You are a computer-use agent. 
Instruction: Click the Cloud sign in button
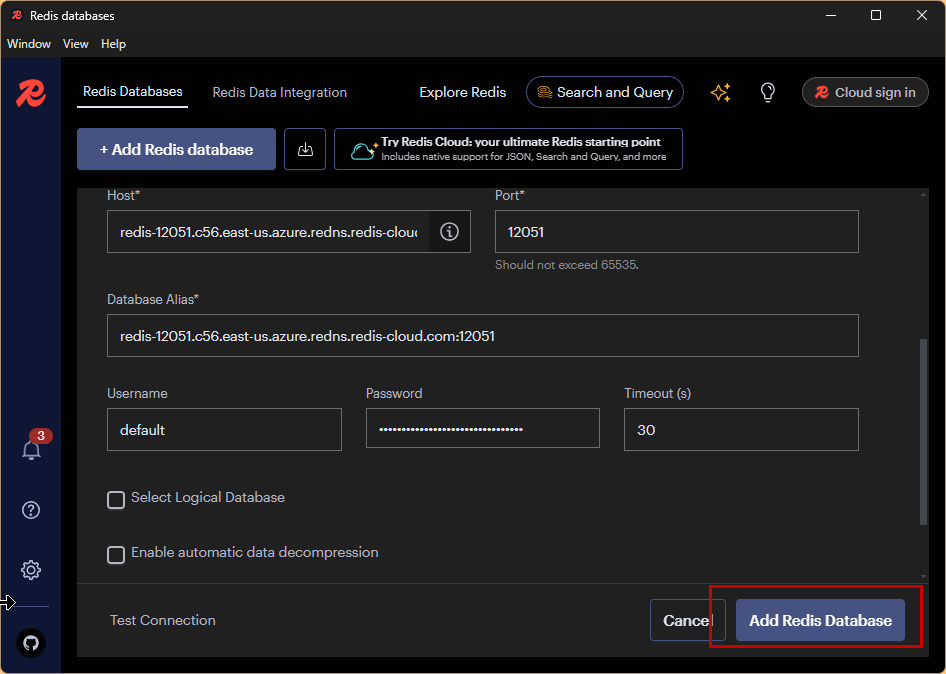click(865, 92)
